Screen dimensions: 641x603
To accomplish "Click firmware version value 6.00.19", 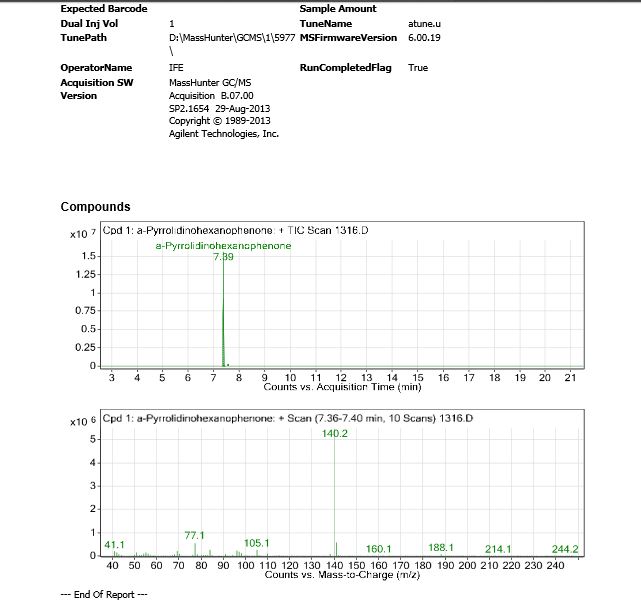I will pyautogui.click(x=424, y=38).
